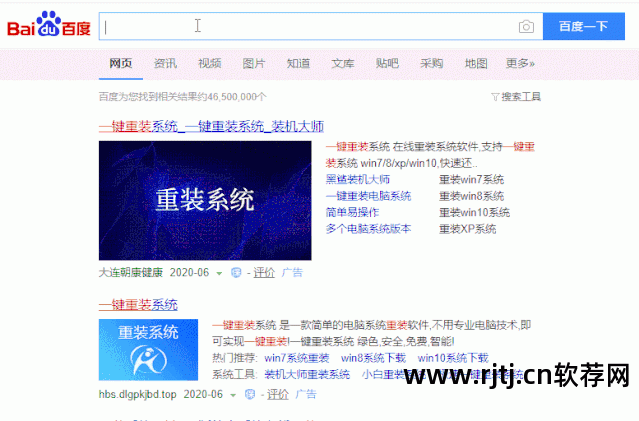Open the Baidu logo homepage link
The height and width of the screenshot is (421, 639).
pyautogui.click(x=49, y=24)
